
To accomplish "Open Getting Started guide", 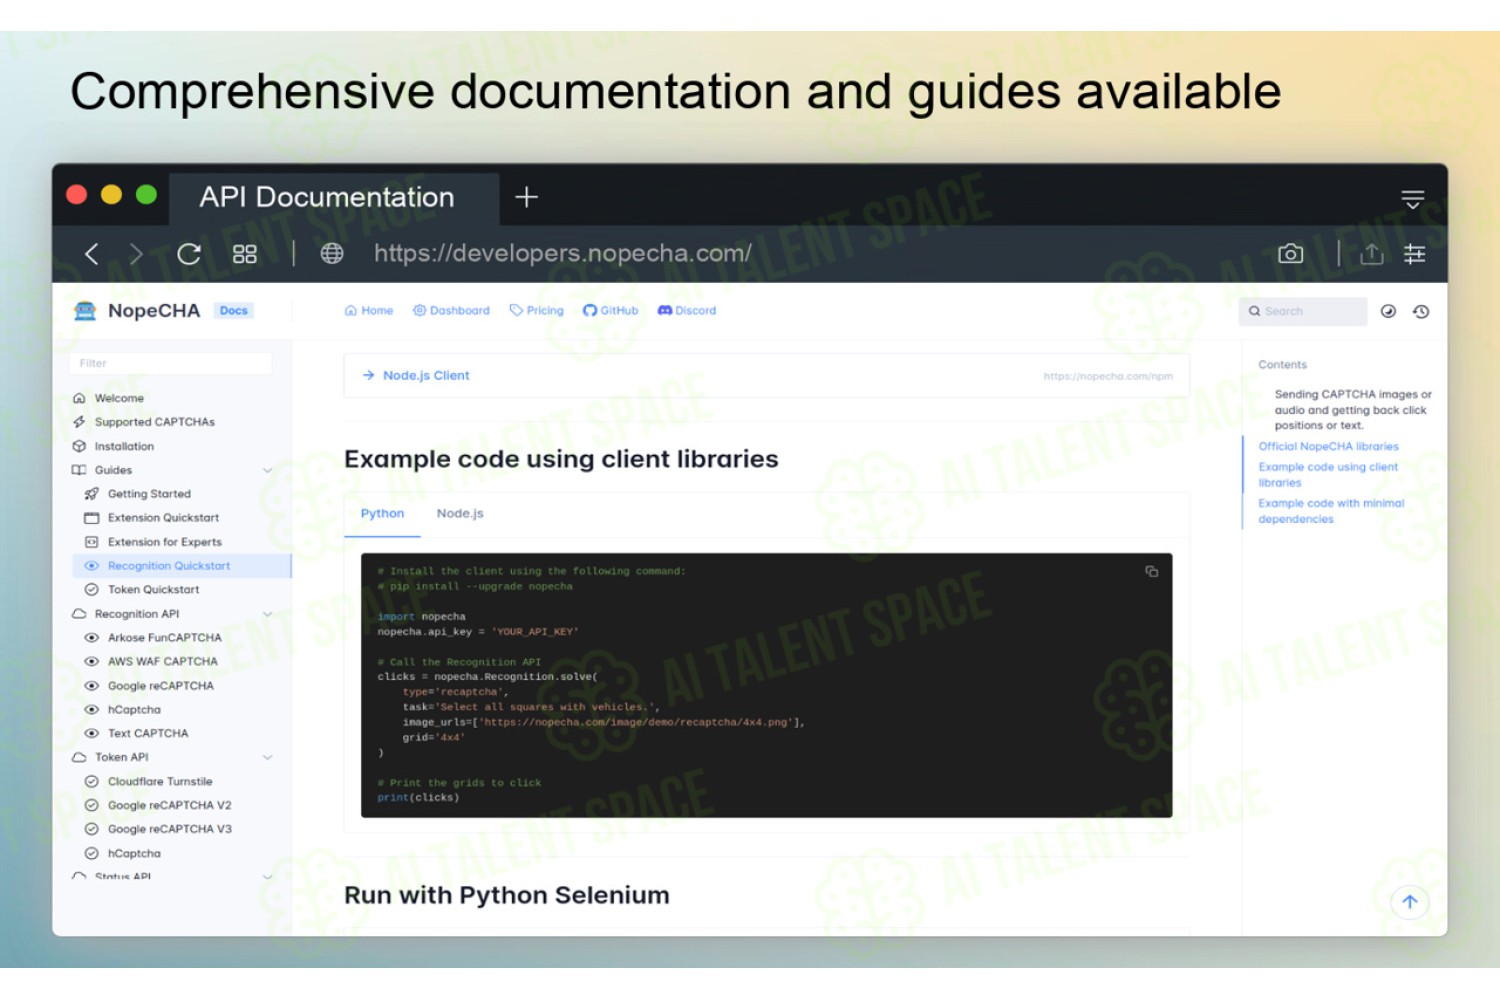I will (149, 494).
